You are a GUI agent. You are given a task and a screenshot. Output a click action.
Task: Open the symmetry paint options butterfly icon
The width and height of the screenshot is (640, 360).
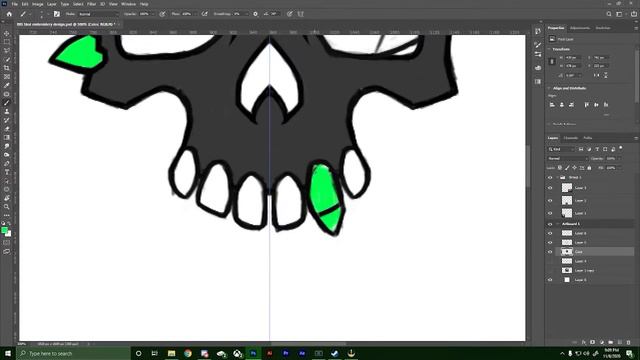[x=300, y=14]
